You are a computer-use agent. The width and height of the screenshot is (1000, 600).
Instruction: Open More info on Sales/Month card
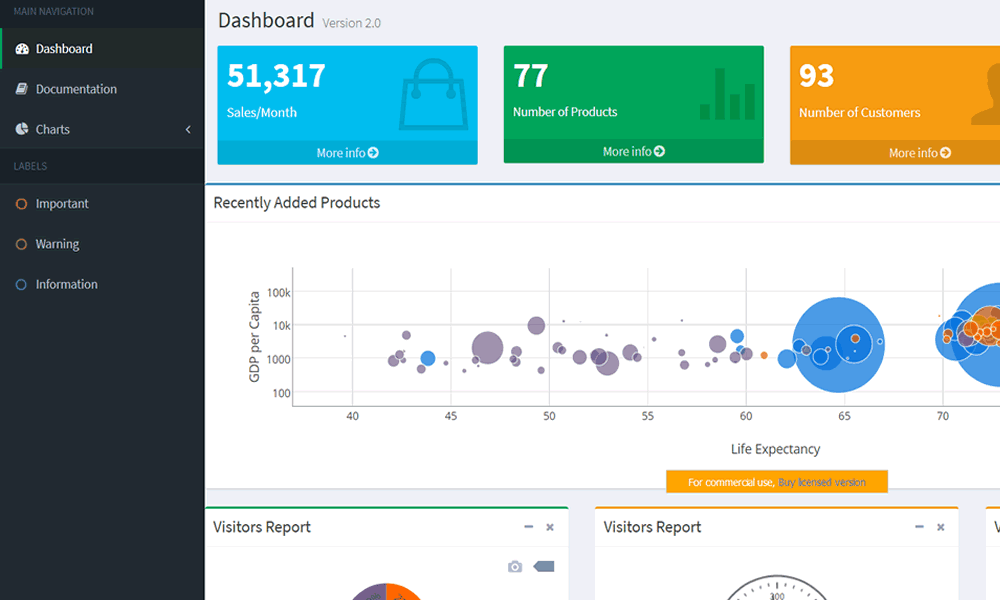click(347, 153)
